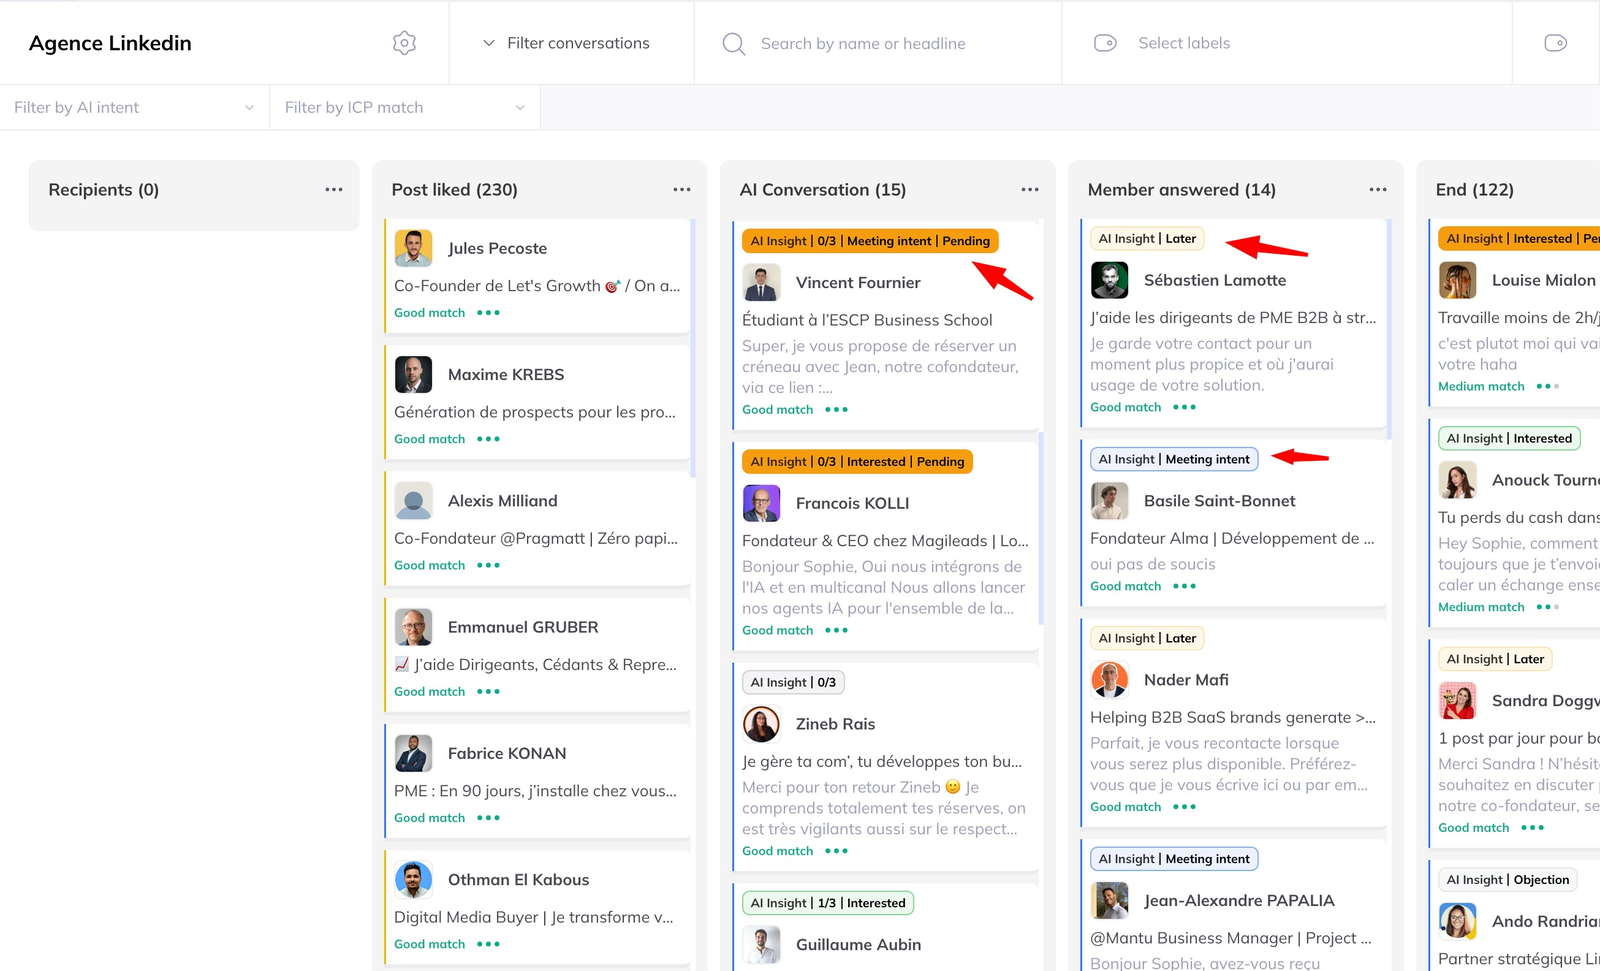Open Sébastien Lamotte's name link
Screen dimensions: 1600x971
click(x=1215, y=281)
